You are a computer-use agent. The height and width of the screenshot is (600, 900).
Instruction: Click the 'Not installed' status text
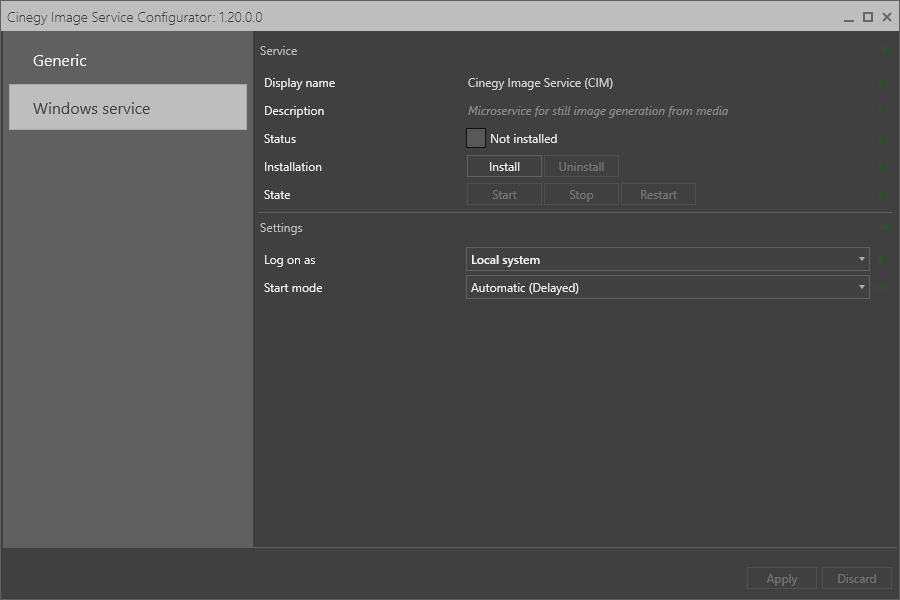[523, 139]
